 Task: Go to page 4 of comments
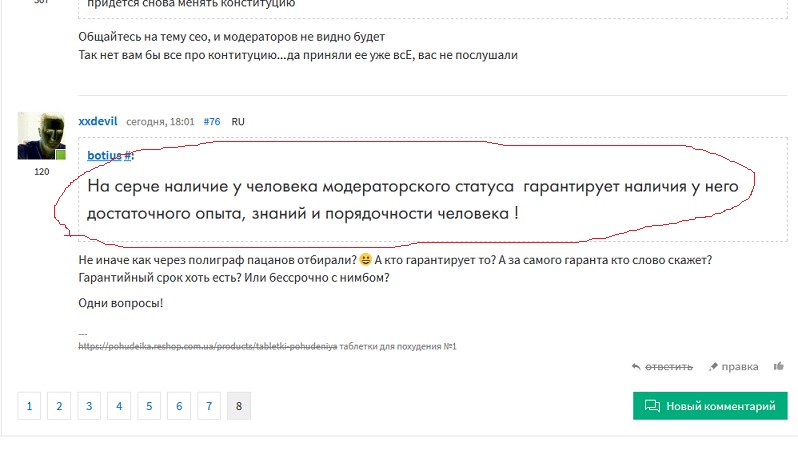point(119,406)
